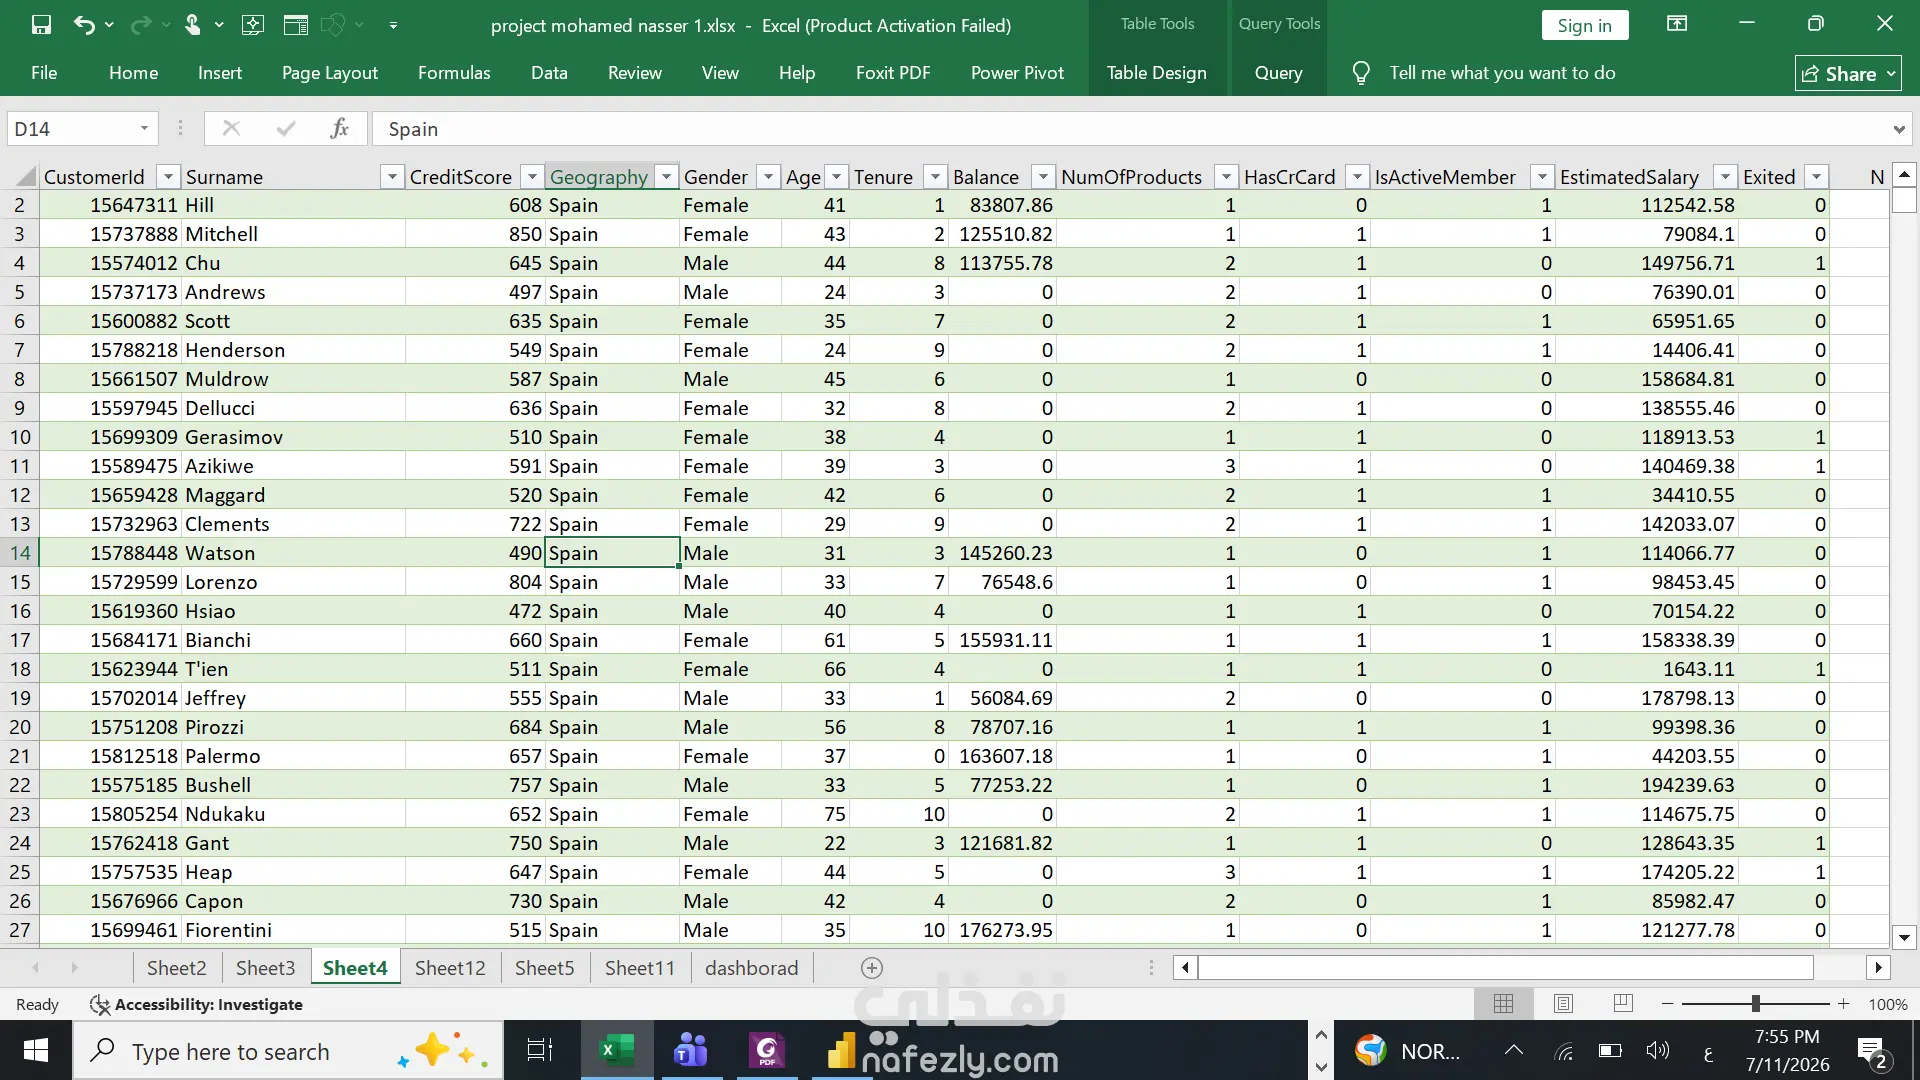Click the screenshot capture icon in quick access toolbar
1920x1080 pixels.
pyautogui.click(x=253, y=25)
